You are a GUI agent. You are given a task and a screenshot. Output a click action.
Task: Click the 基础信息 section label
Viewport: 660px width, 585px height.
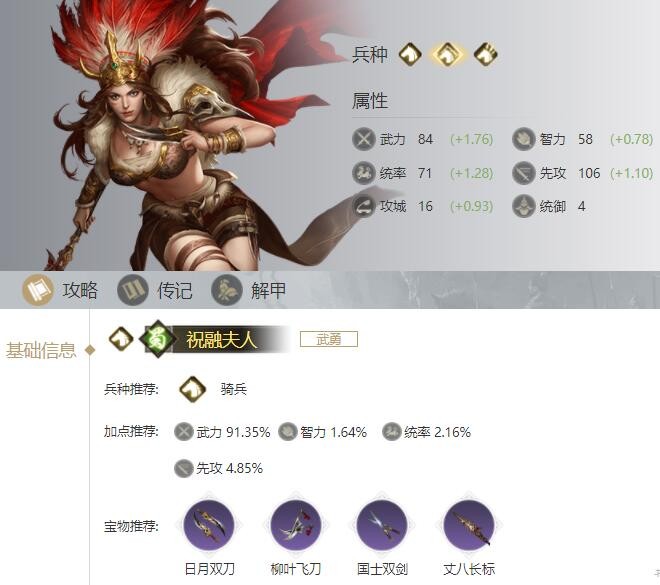click(41, 350)
